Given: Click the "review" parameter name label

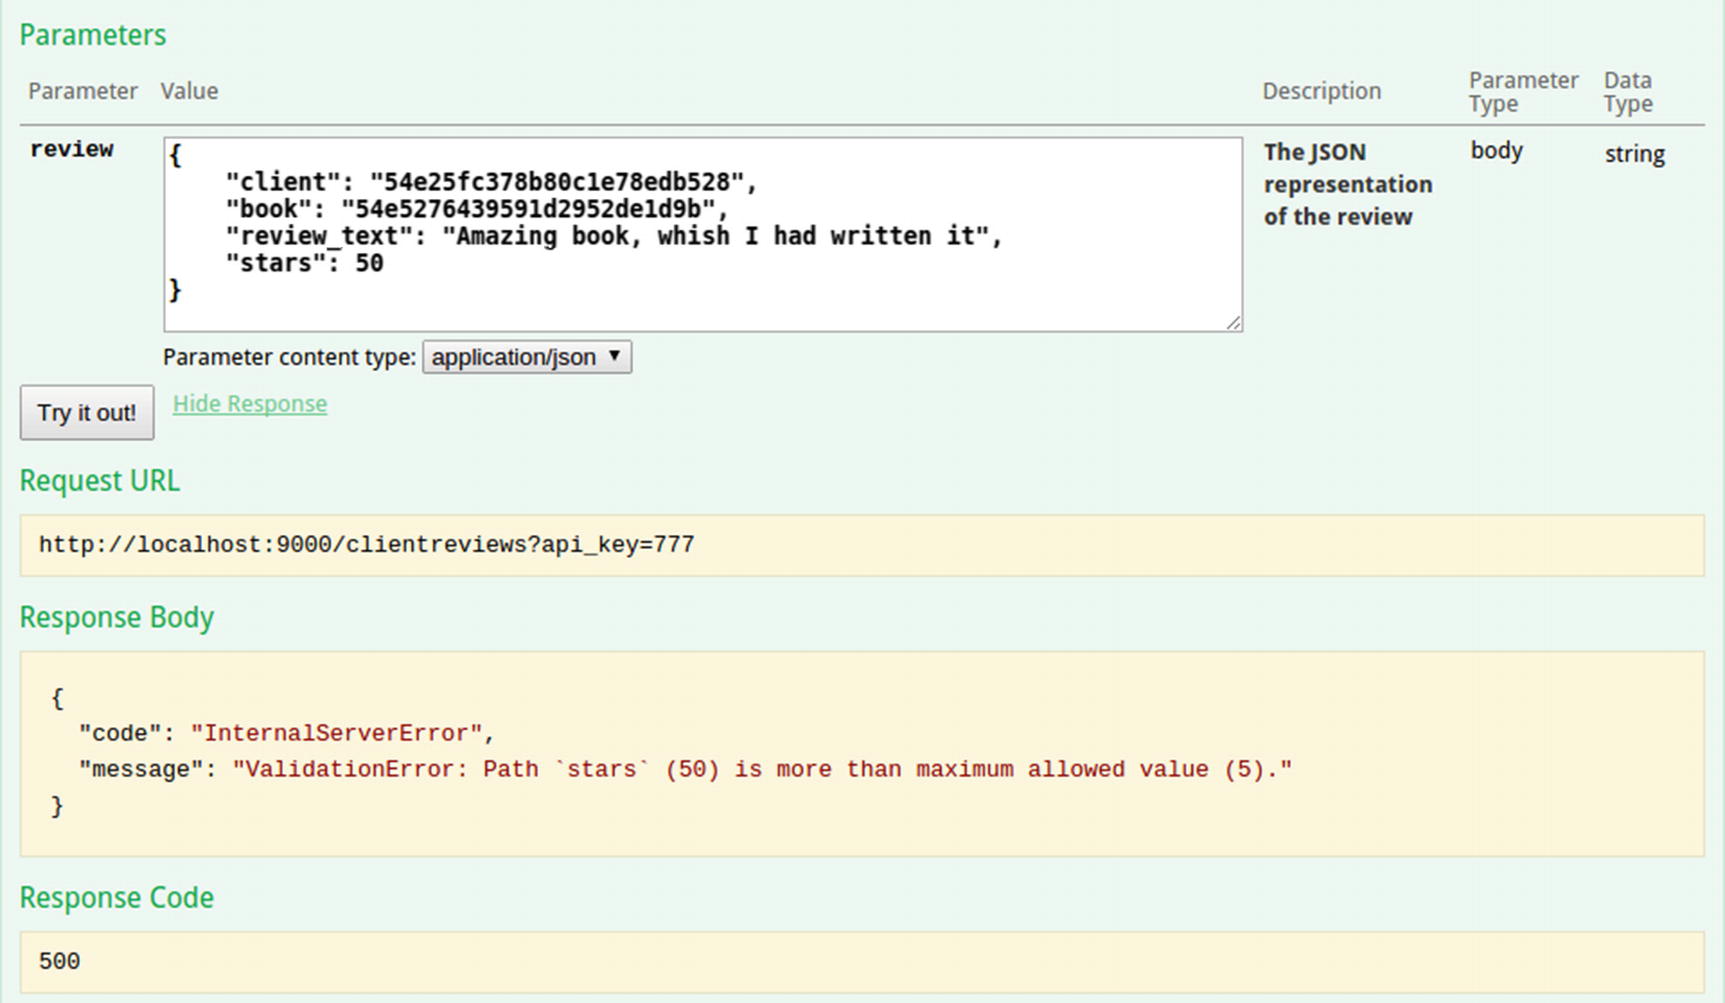Looking at the screenshot, I should 72,149.
